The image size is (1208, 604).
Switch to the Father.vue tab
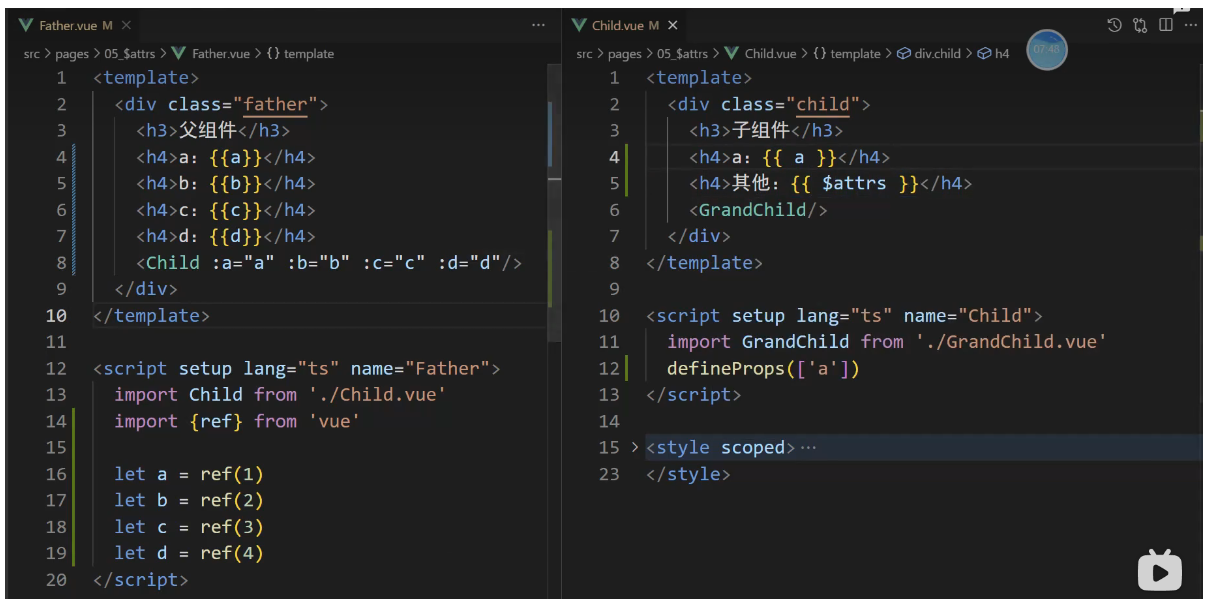pos(69,25)
